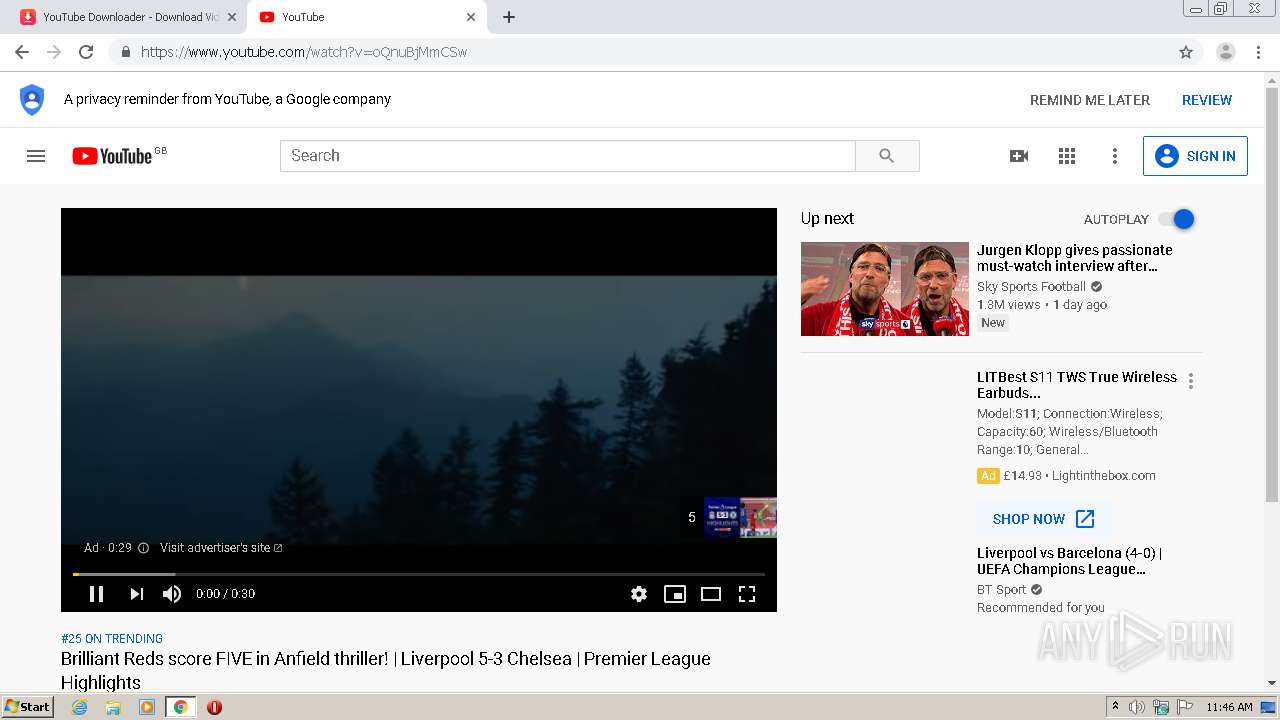
Task: Click Visit advertiser's site link
Action: coord(221,548)
